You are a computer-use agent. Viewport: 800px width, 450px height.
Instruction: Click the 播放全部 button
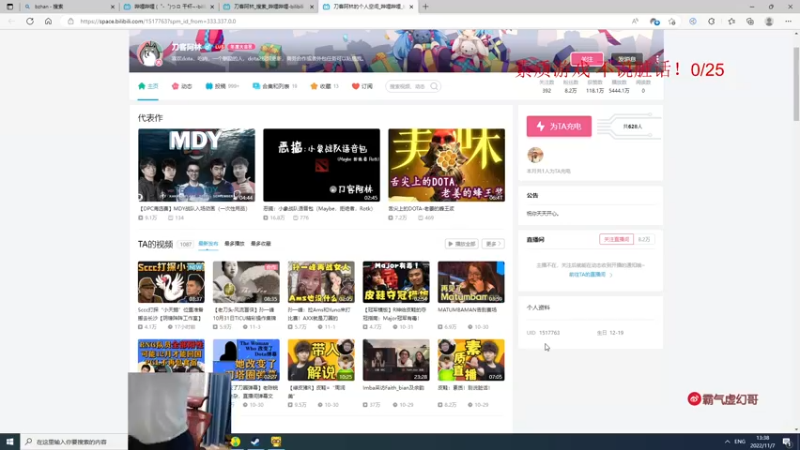pos(461,244)
